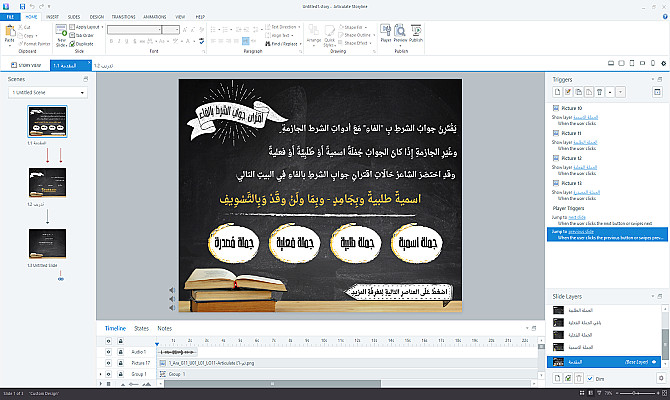Screen dimensions: 670x400
Task: Click the Duplicate slide icon
Action: [x=81, y=44]
